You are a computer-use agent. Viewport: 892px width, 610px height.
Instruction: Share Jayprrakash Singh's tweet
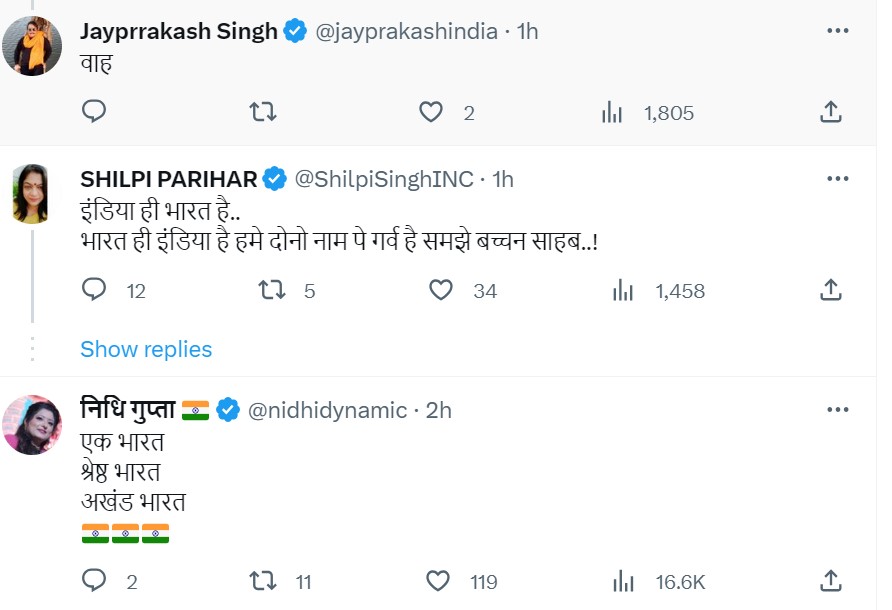(x=830, y=112)
